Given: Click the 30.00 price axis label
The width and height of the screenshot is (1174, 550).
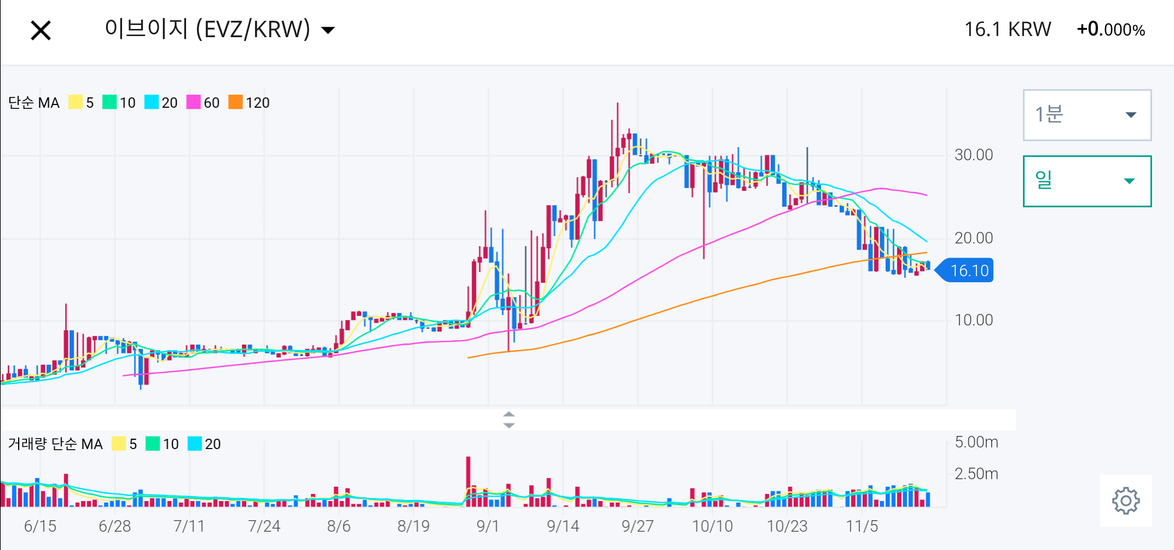Looking at the screenshot, I should coord(974,155).
